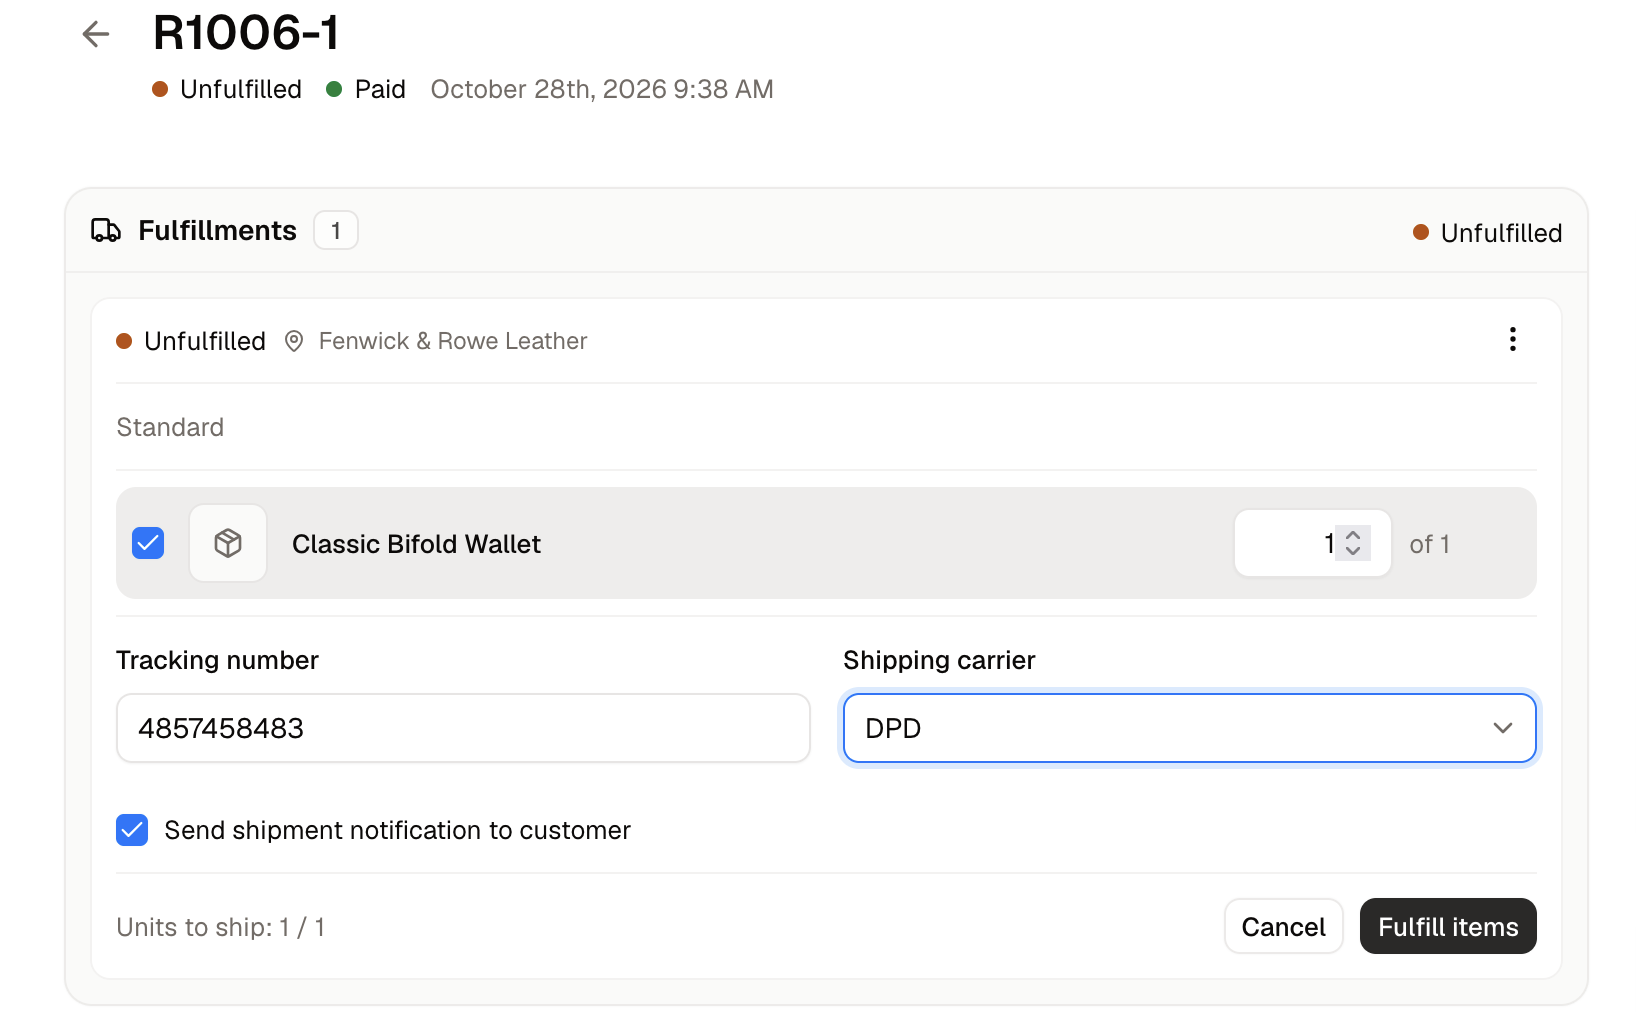Viewport: 1636px width, 1012px height.
Task: Click the order date October 28th, 2026
Action: tap(602, 89)
